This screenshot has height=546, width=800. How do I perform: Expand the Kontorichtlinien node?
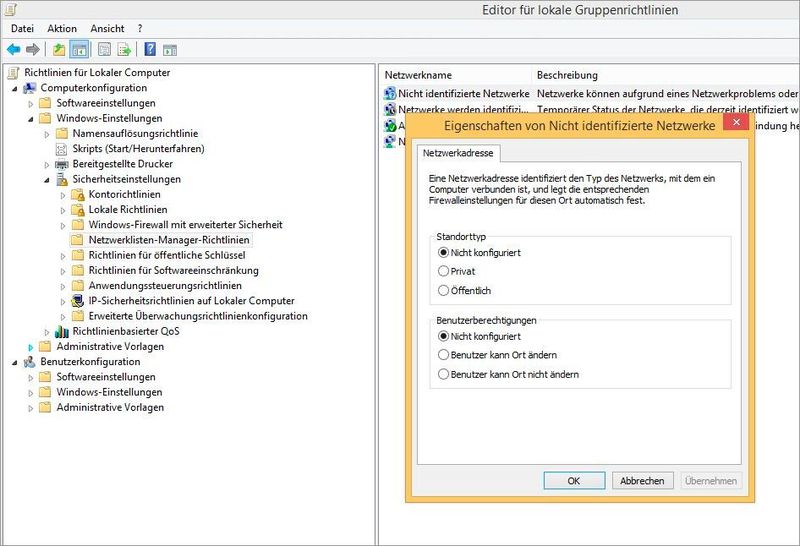tap(63, 195)
